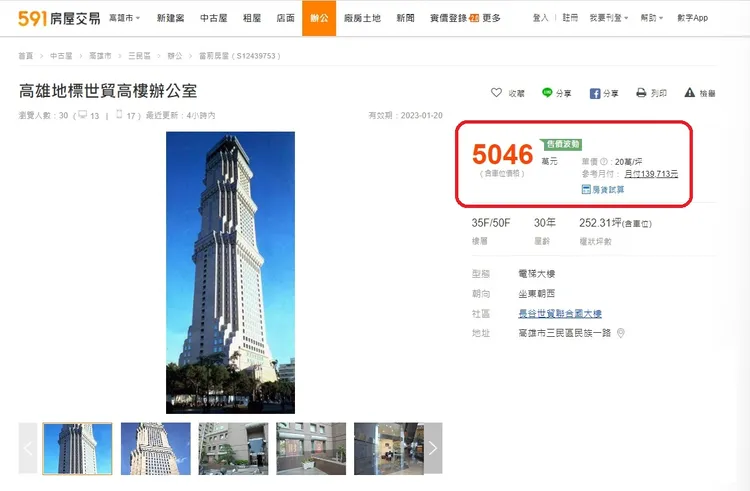Viewport: 750px width, 491px height.
Task: Switch to the 店面 tab
Action: click(x=286, y=18)
